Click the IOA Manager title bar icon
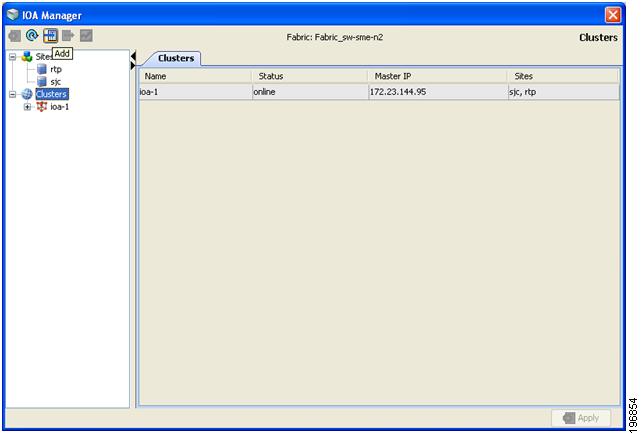This screenshot has width=641, height=433. click(x=13, y=15)
